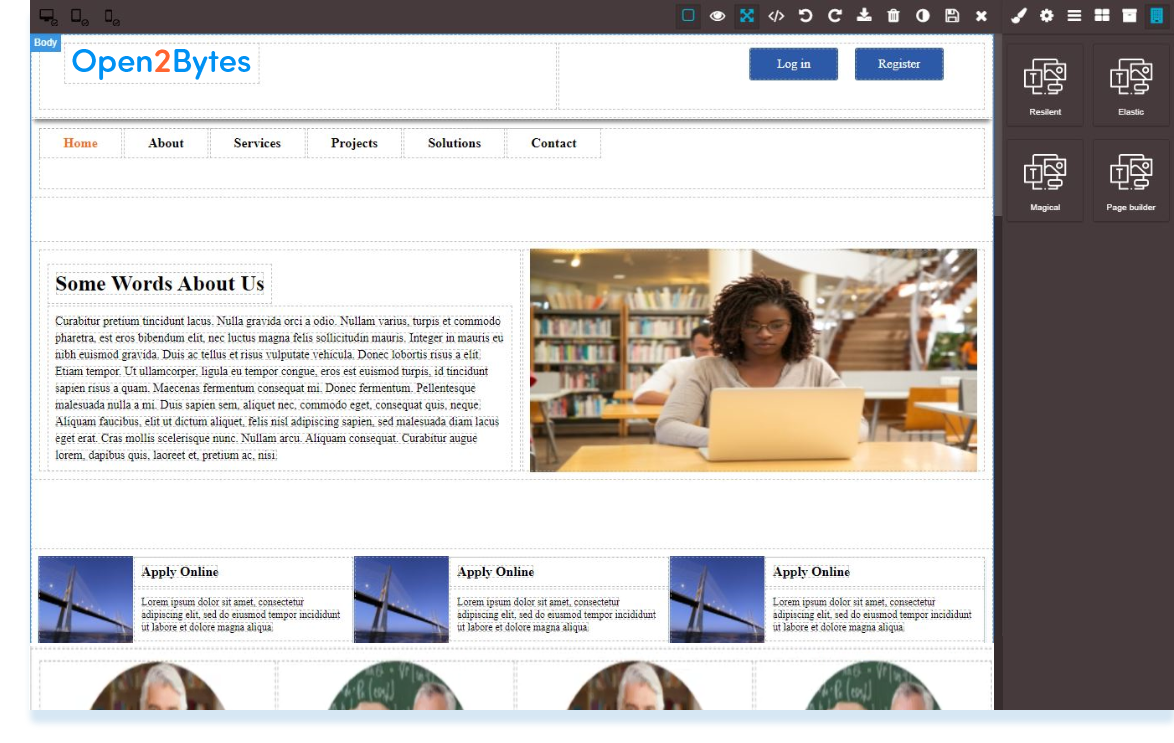Select the Solutions navigation item
This screenshot has width=1174, height=743.
coord(454,143)
